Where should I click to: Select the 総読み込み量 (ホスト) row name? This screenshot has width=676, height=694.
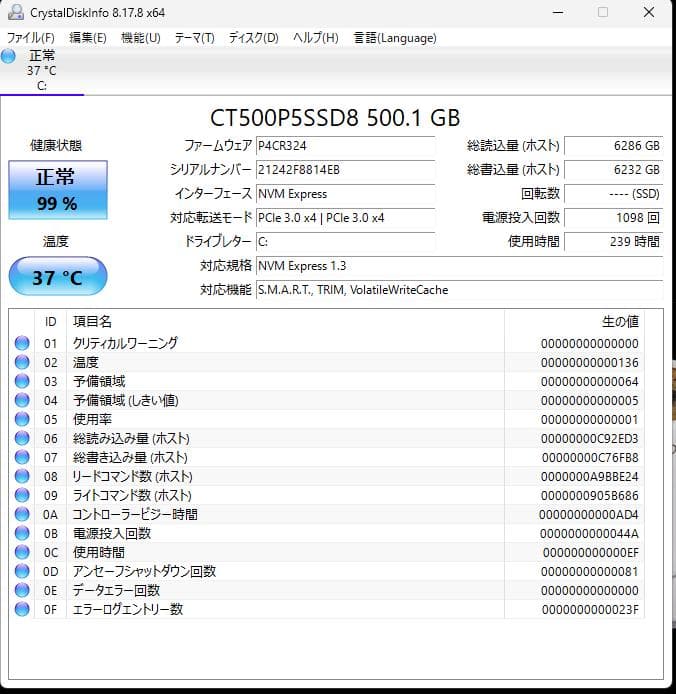pos(131,439)
